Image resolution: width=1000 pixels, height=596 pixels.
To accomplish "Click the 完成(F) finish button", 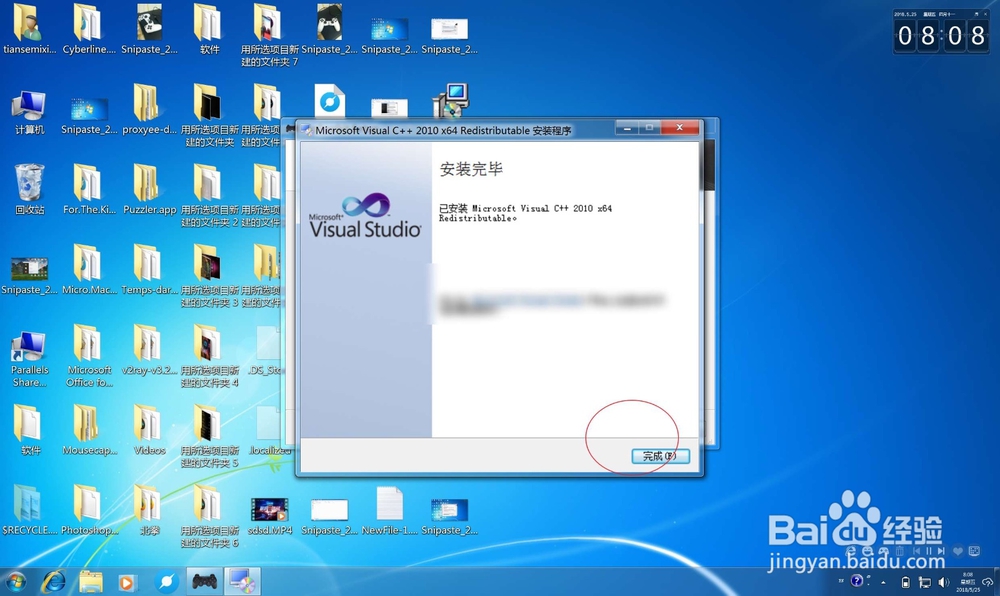I will [660, 456].
